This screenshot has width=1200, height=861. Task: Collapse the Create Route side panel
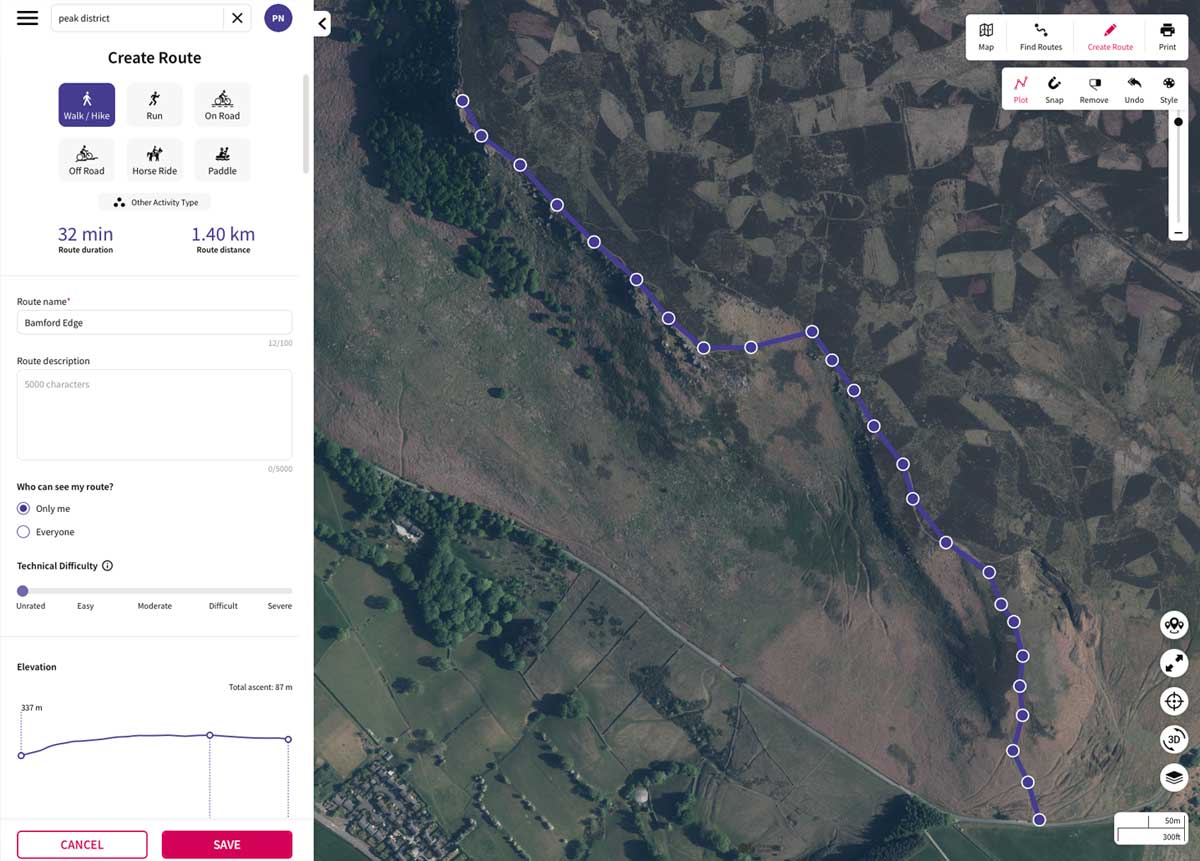click(322, 23)
